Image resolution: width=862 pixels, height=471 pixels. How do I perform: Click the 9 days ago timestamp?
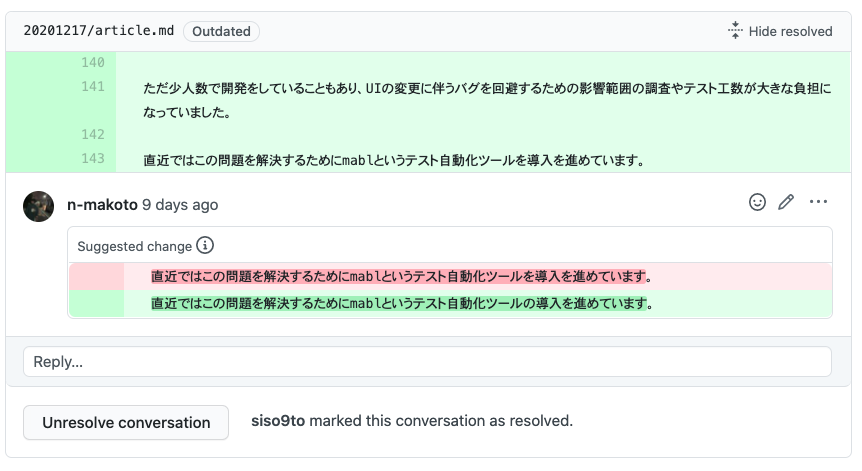coord(180,205)
